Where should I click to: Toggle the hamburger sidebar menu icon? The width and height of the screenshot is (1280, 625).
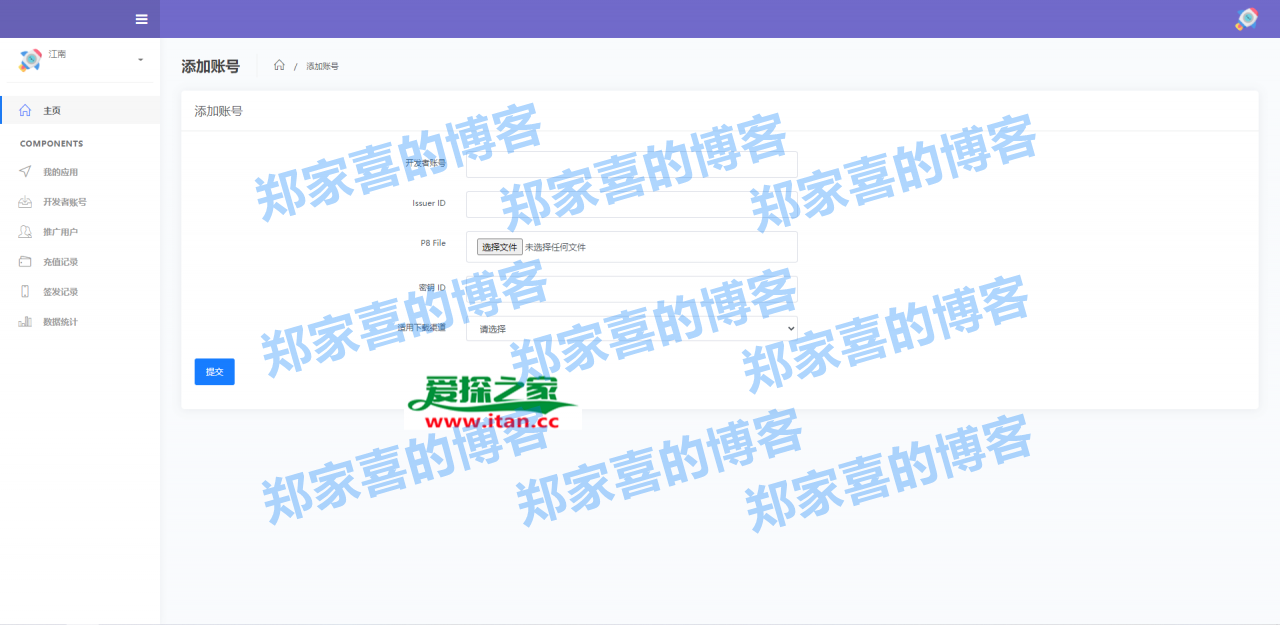pos(141,19)
